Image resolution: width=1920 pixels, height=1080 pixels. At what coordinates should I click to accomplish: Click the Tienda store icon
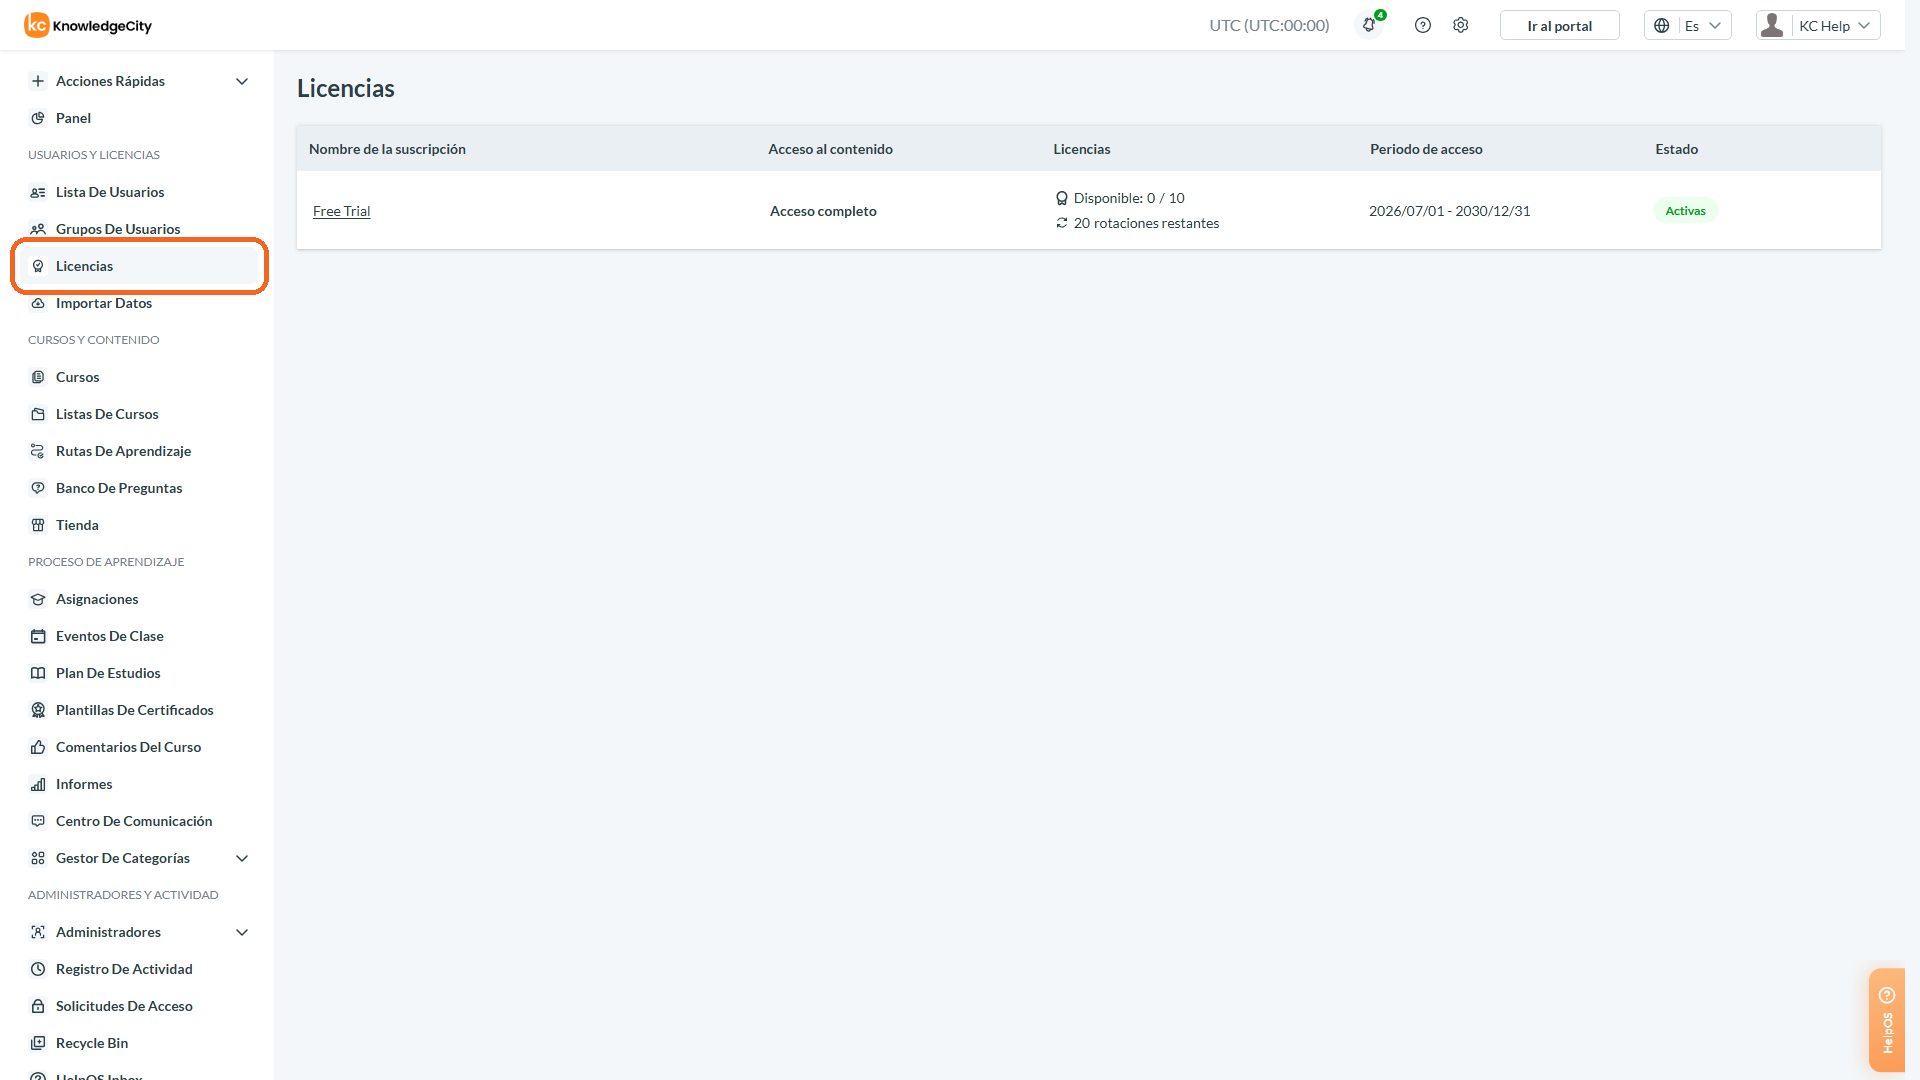pyautogui.click(x=38, y=525)
